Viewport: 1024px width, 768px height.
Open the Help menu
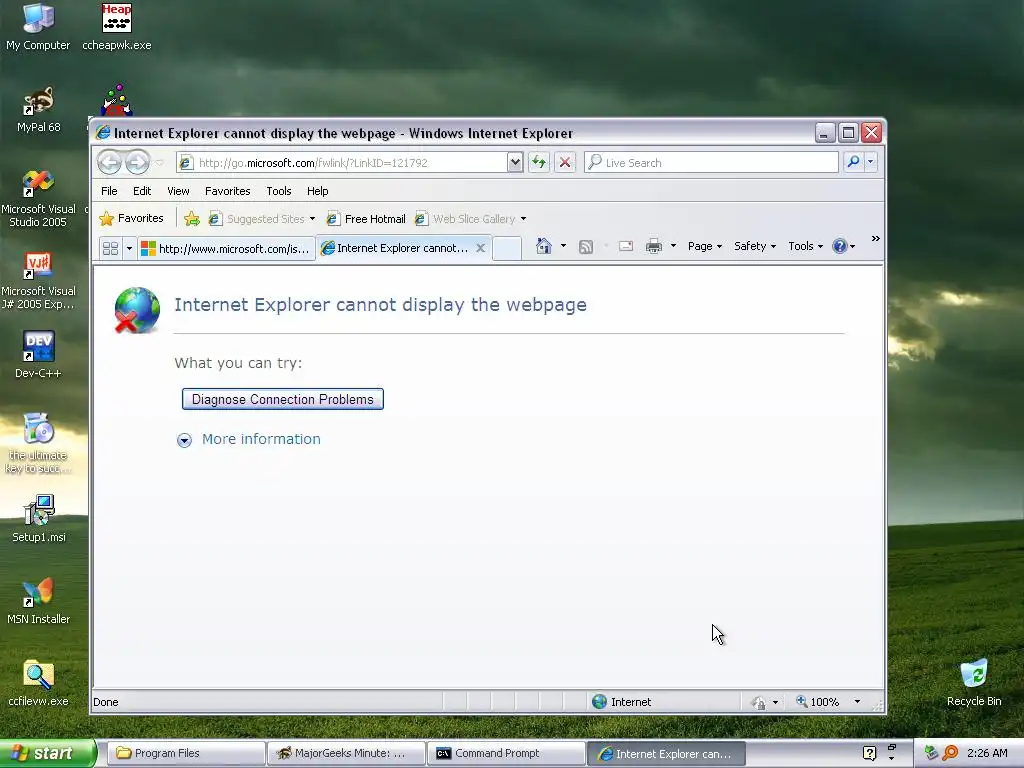coord(317,191)
